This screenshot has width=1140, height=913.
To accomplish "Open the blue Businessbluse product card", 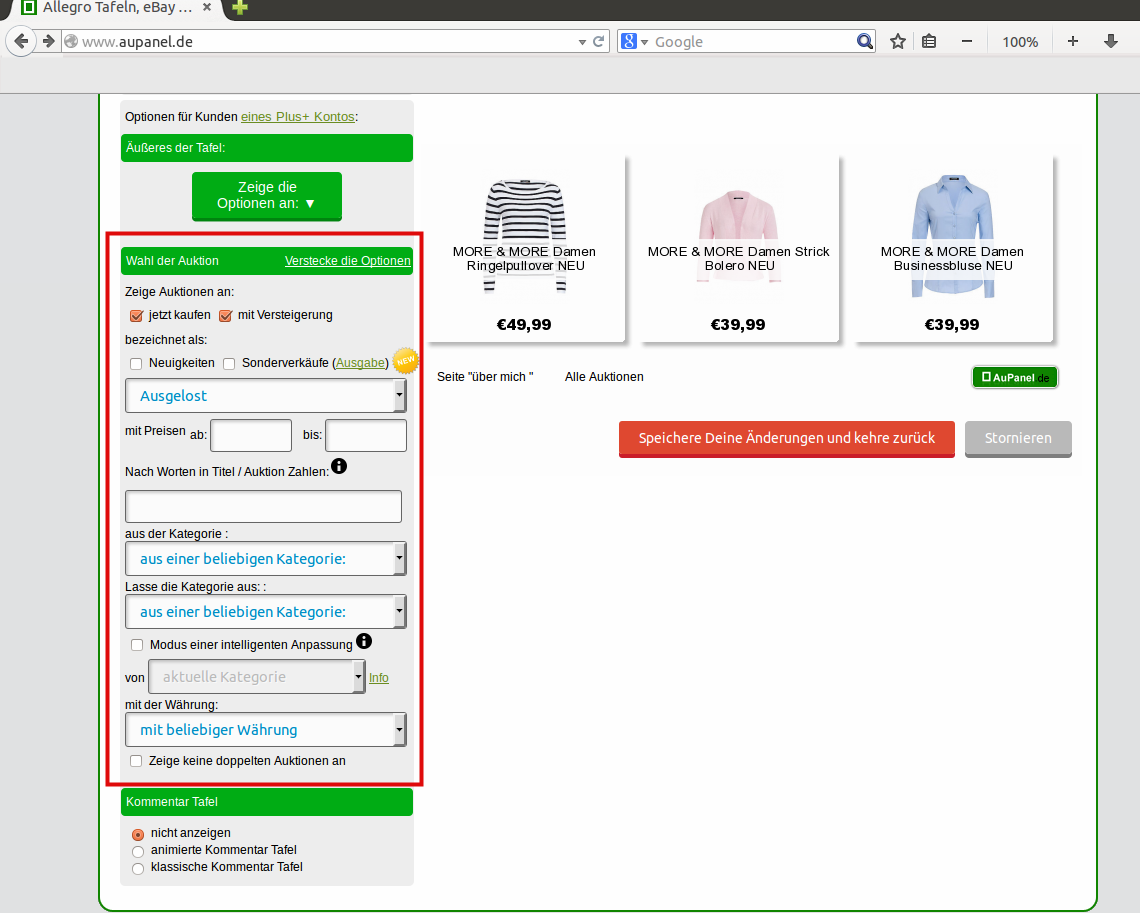I will click(952, 248).
